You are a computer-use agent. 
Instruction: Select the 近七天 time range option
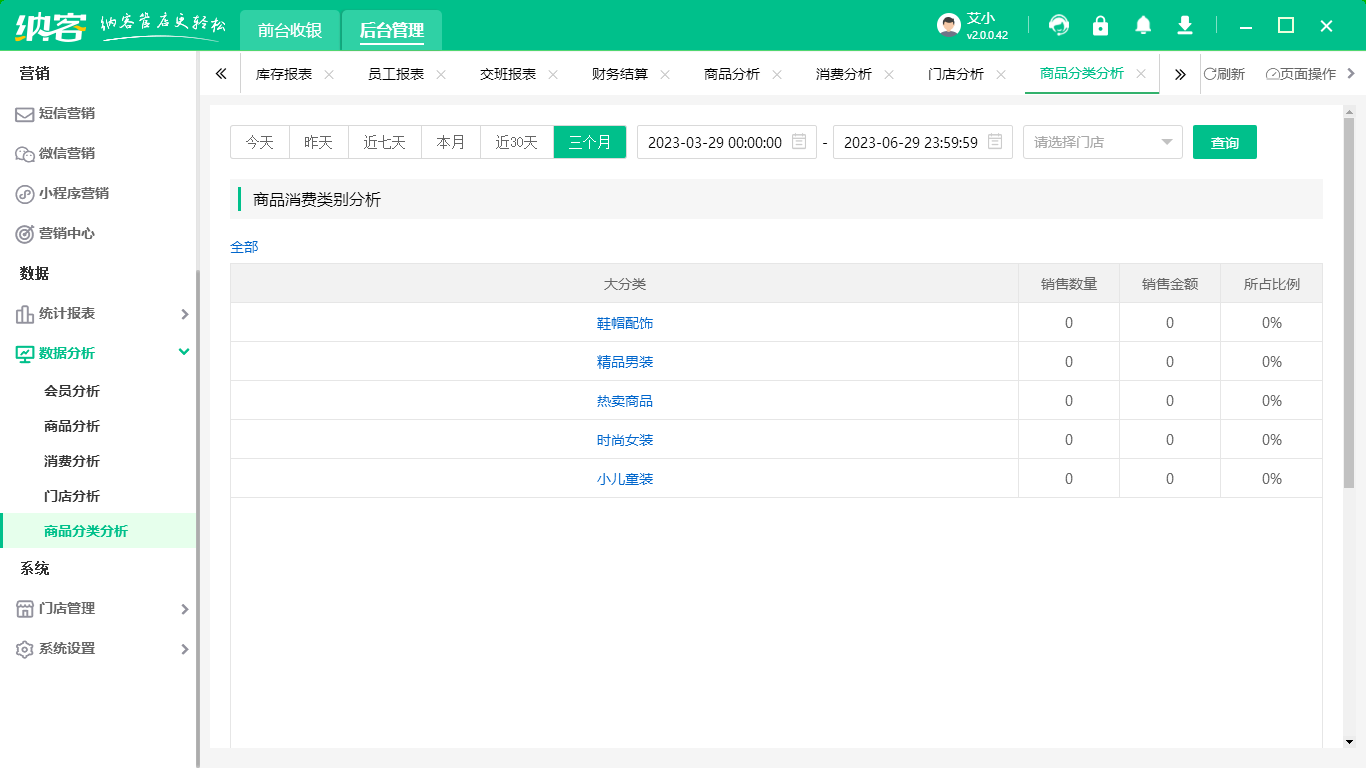point(384,142)
